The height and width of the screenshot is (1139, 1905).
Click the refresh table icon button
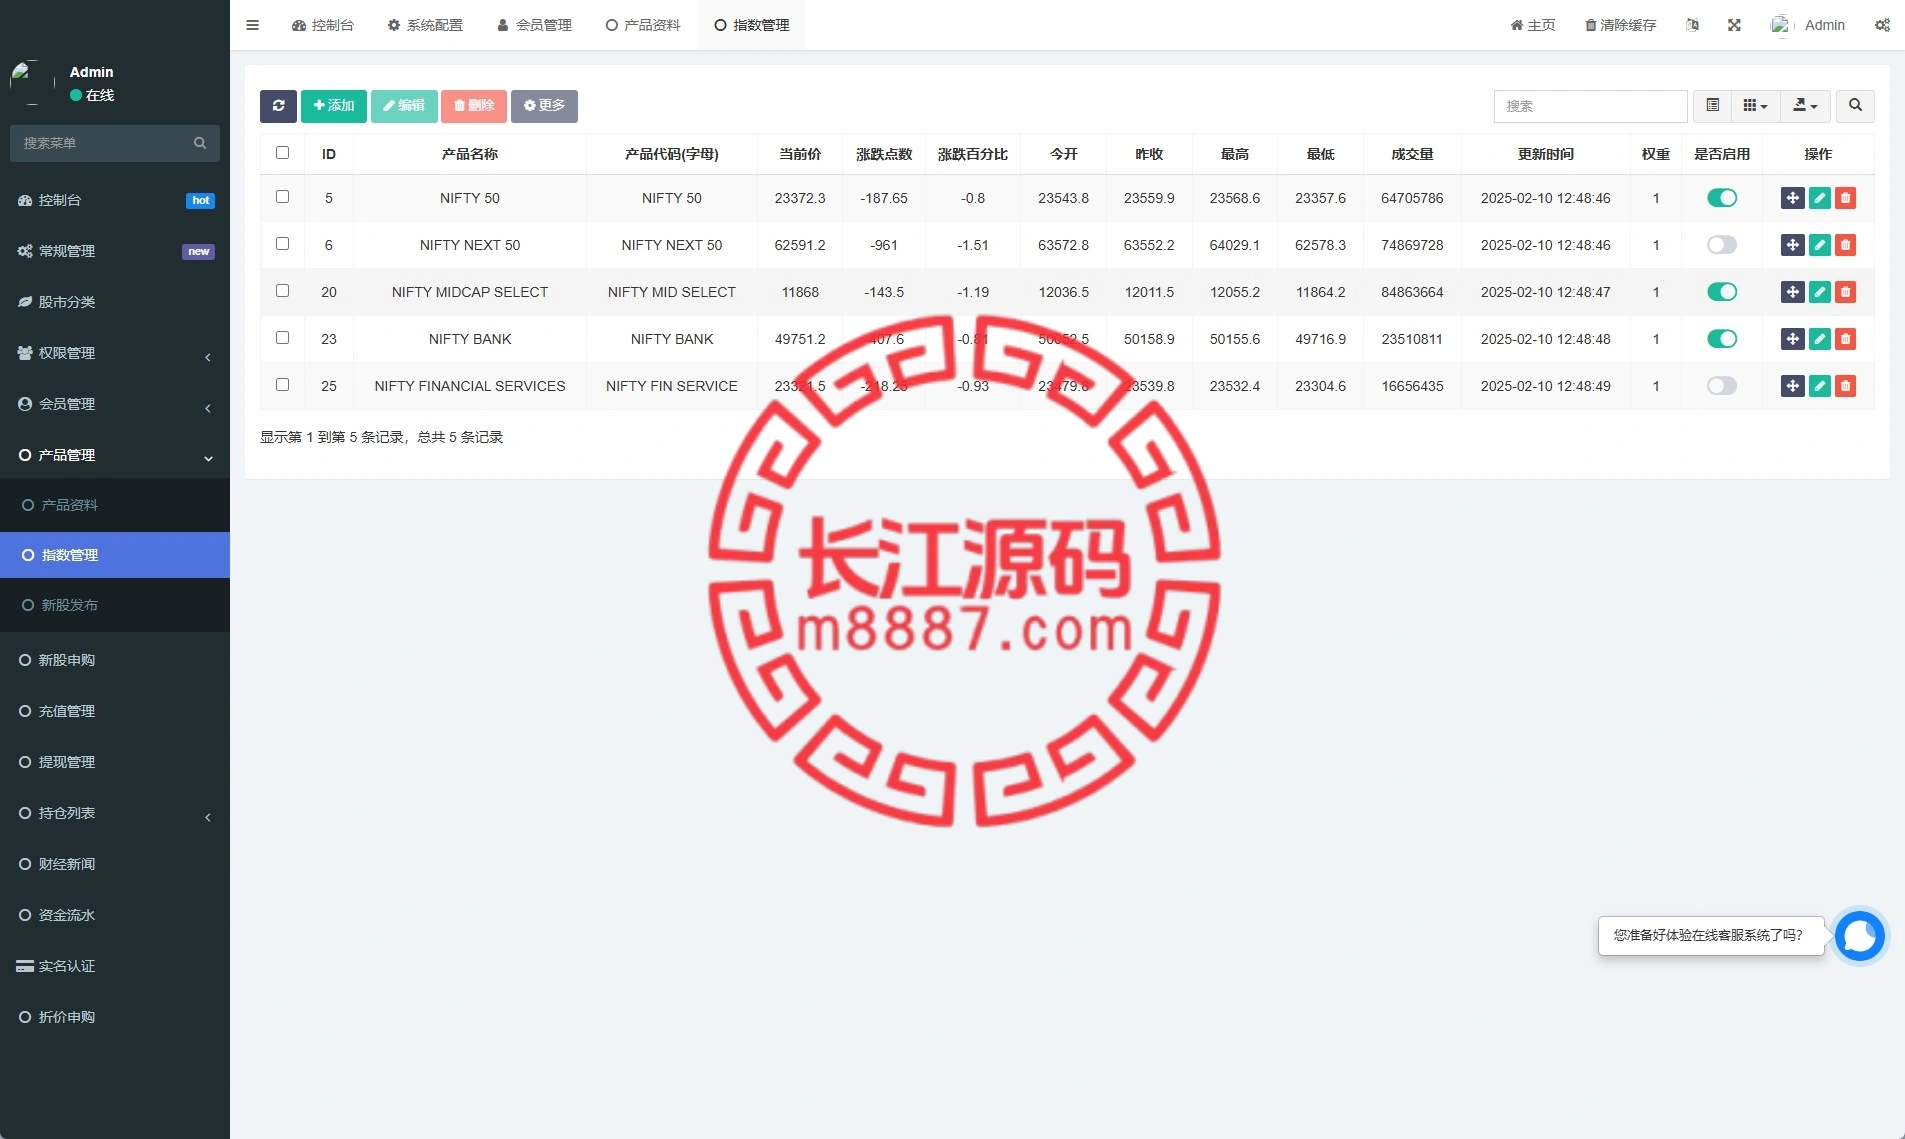278,106
